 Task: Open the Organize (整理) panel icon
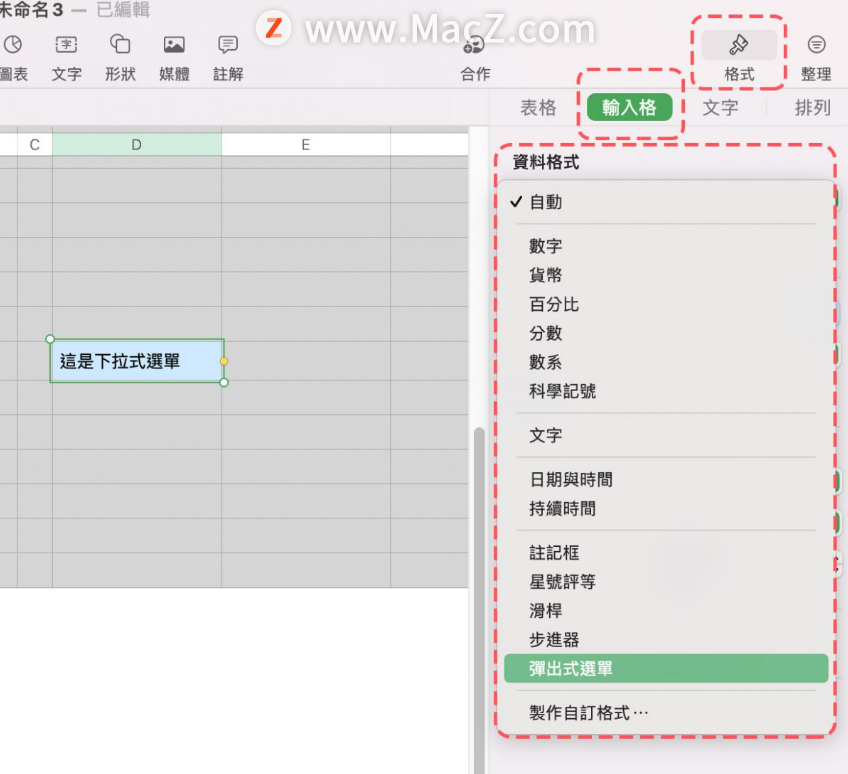click(816, 44)
